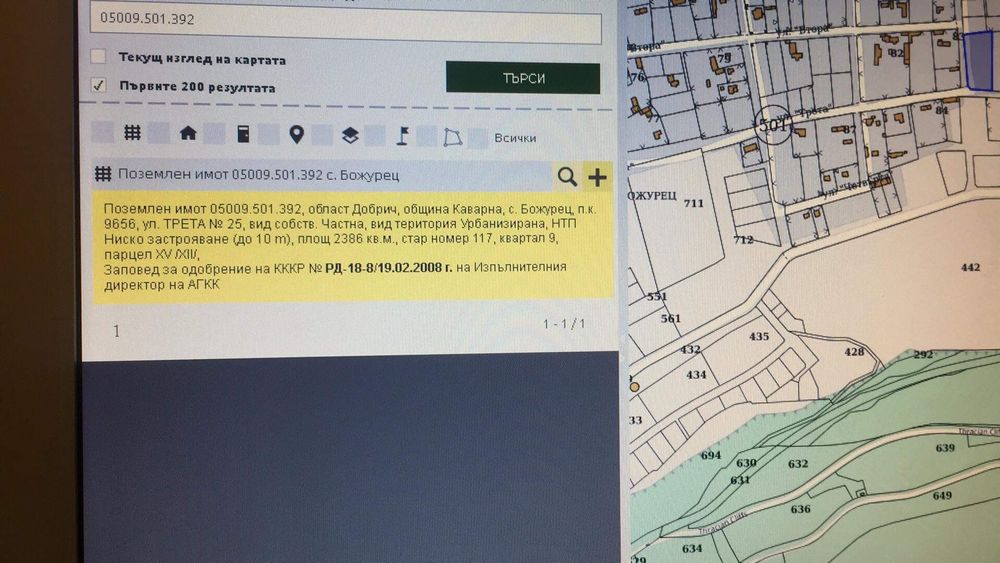Viewport: 1000px width, 563px height.
Task: Select map parcel 712
Action: pos(744,240)
